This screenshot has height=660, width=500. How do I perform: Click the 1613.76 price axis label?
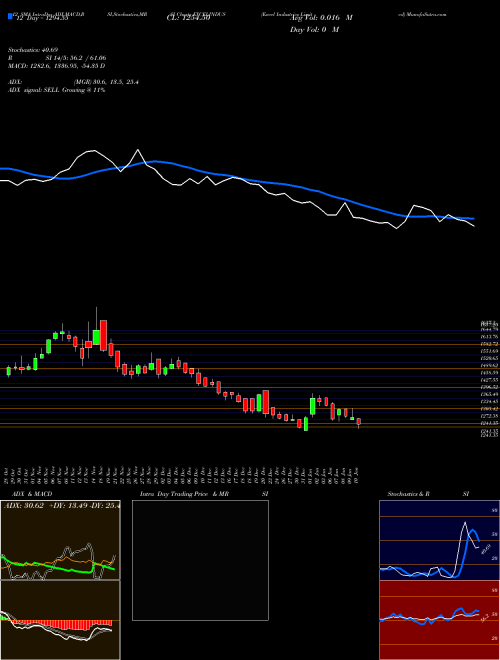point(489,337)
